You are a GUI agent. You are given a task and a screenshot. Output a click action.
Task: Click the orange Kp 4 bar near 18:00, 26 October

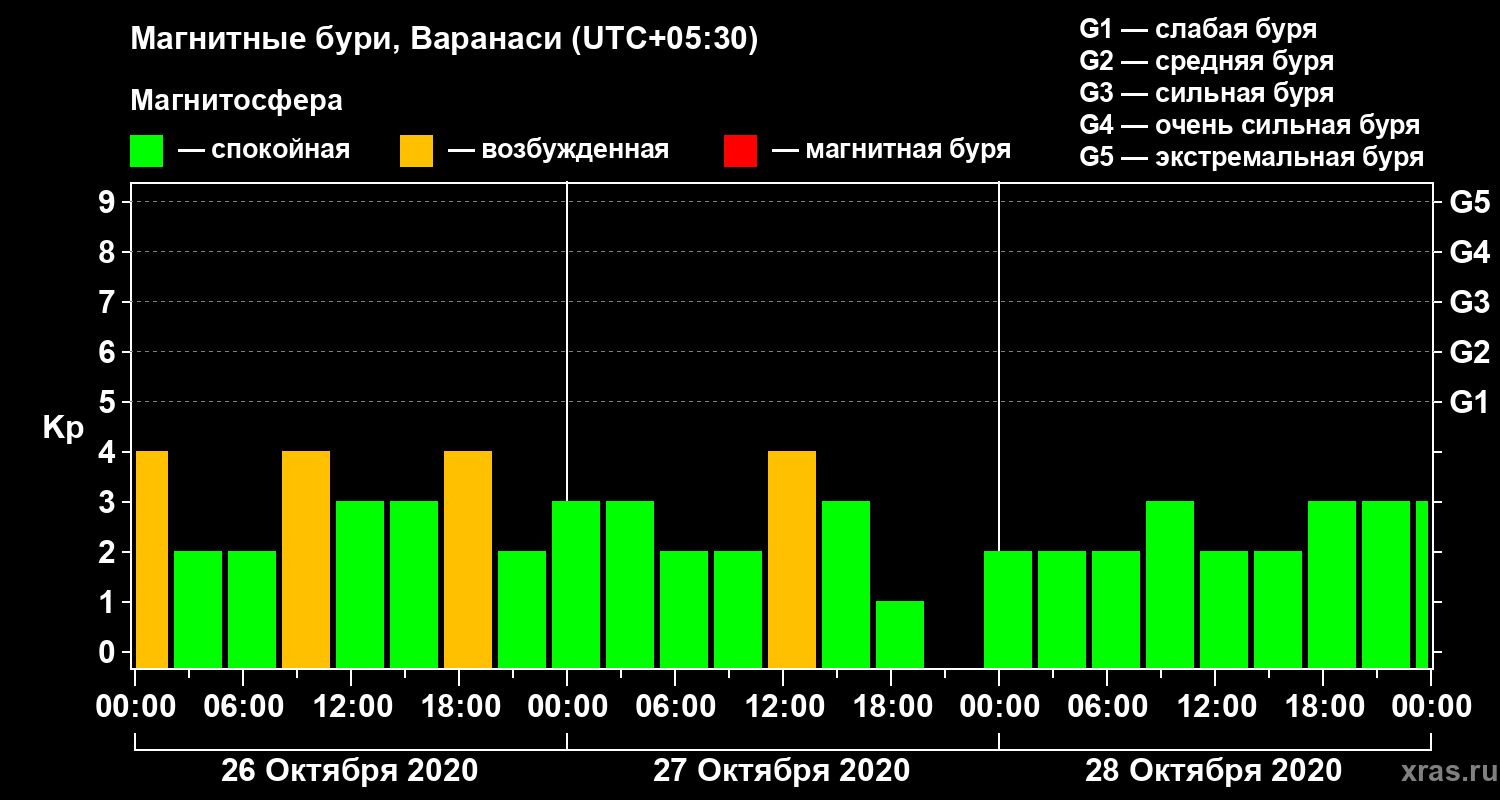[x=468, y=560]
